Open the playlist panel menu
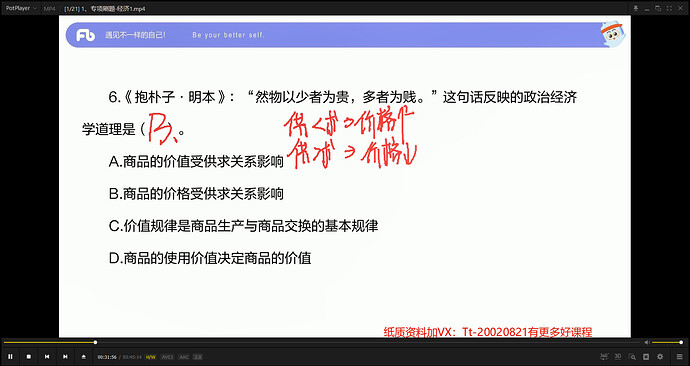 680,357
